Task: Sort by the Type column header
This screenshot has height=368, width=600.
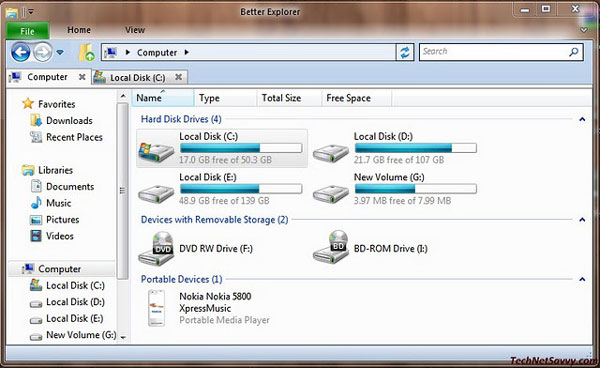Action: click(225, 98)
